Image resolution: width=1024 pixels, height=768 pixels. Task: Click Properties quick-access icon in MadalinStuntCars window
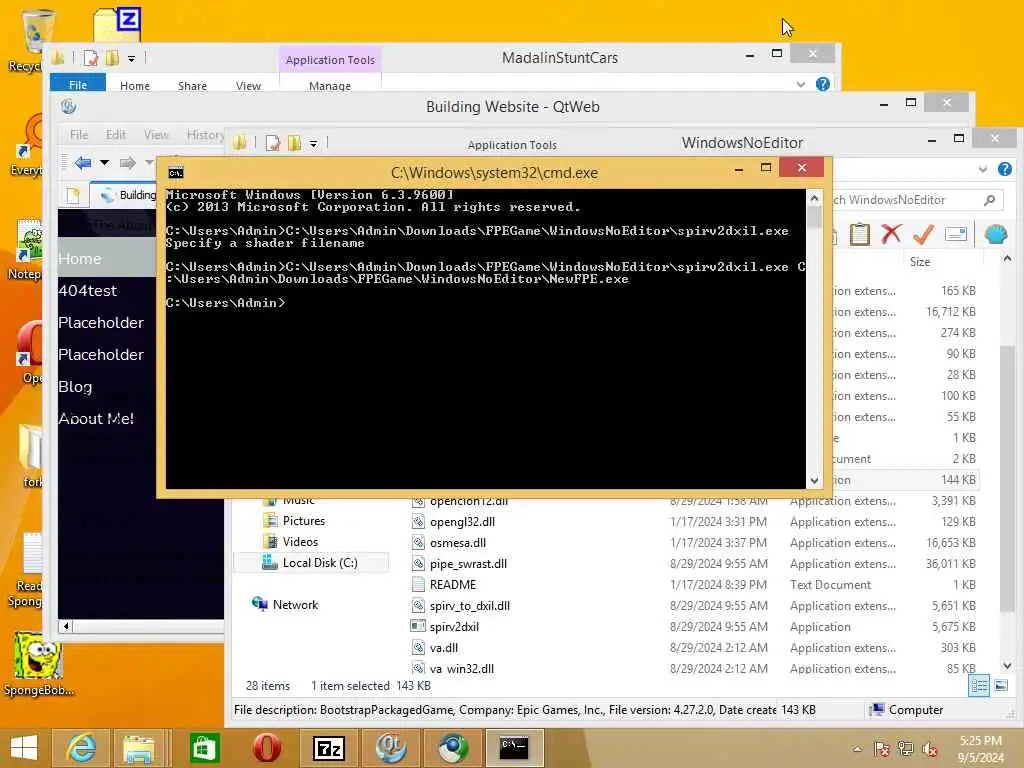pyautogui.click(x=91, y=58)
